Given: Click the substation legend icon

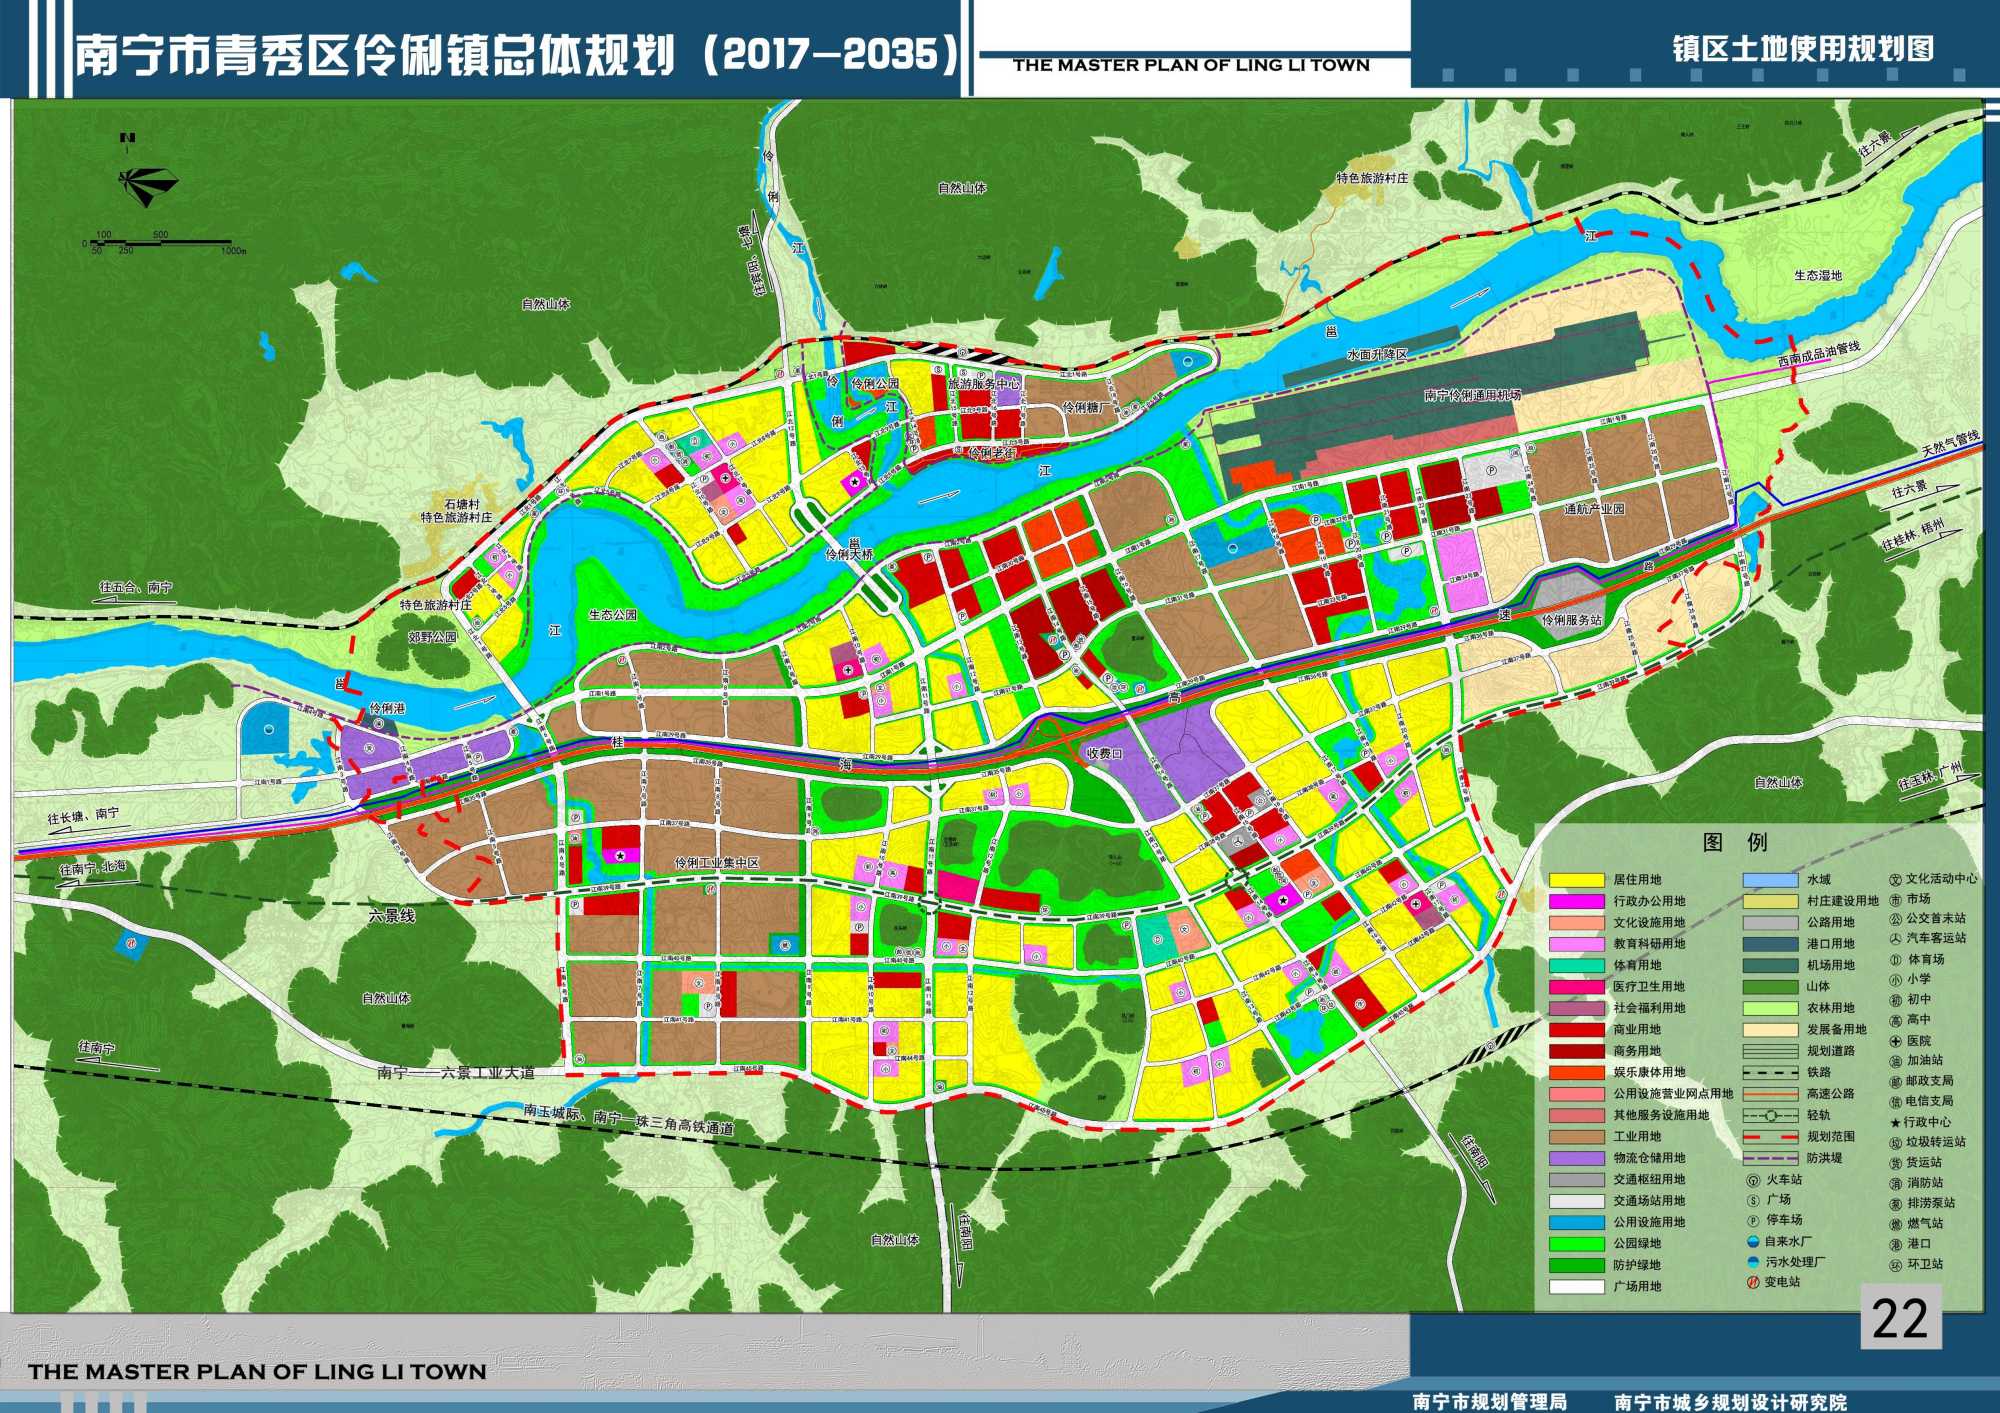Looking at the screenshot, I should (1752, 1283).
